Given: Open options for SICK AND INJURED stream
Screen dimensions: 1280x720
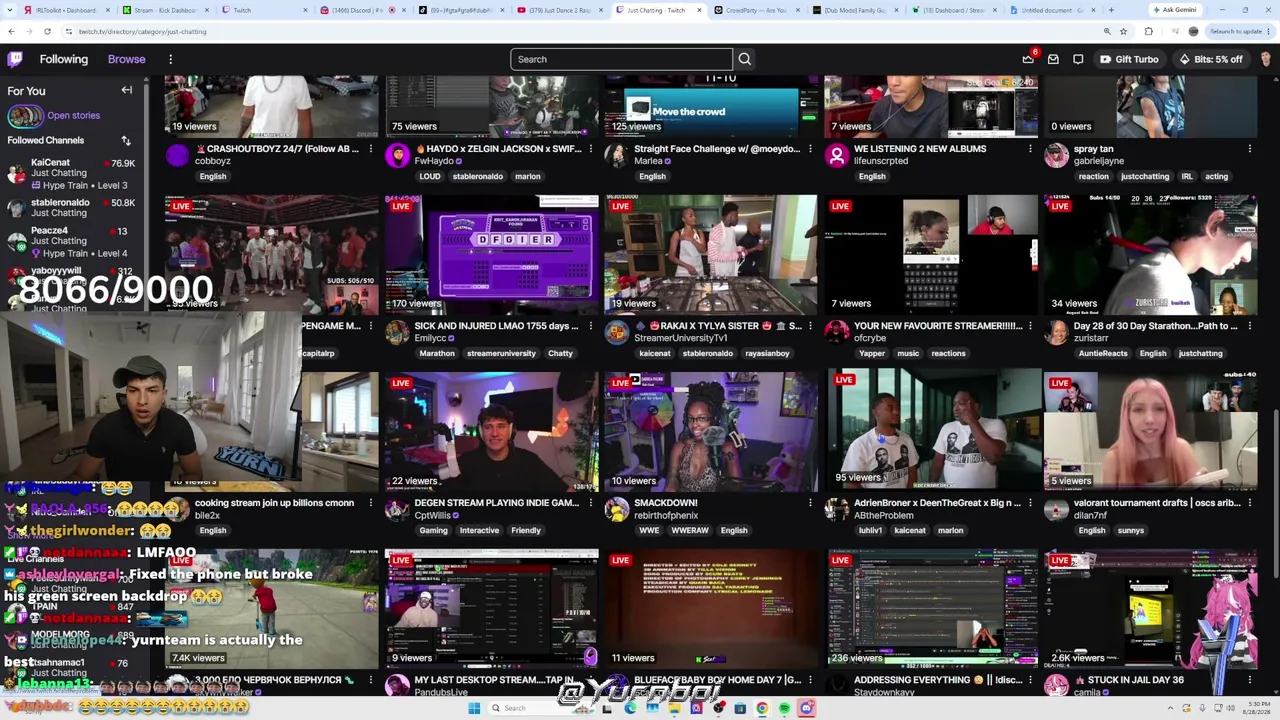Looking at the screenshot, I should [x=591, y=326].
